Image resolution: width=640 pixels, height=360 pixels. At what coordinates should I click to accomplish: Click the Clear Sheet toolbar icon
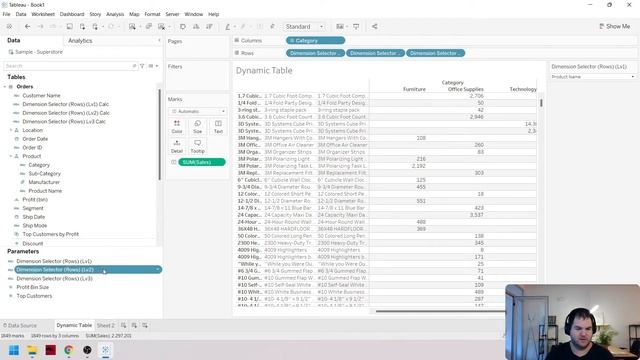(162, 27)
